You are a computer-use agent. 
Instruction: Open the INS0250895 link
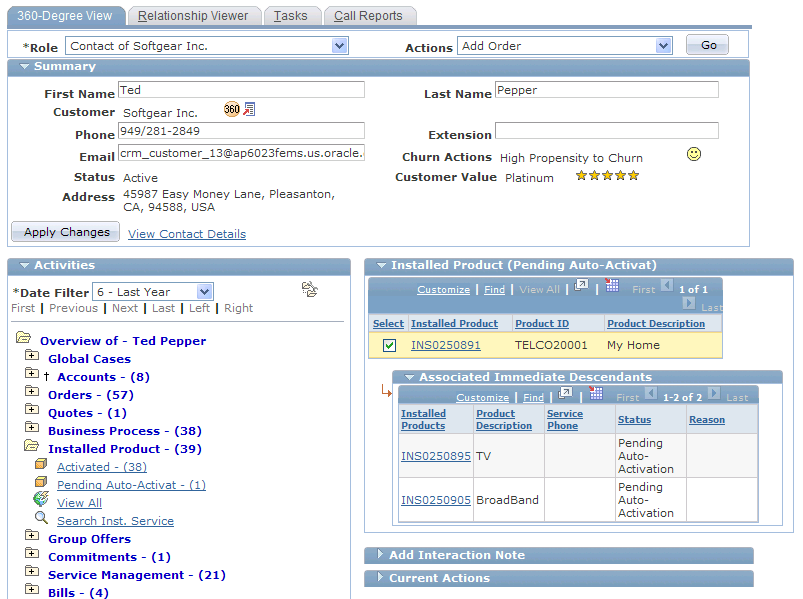click(436, 456)
